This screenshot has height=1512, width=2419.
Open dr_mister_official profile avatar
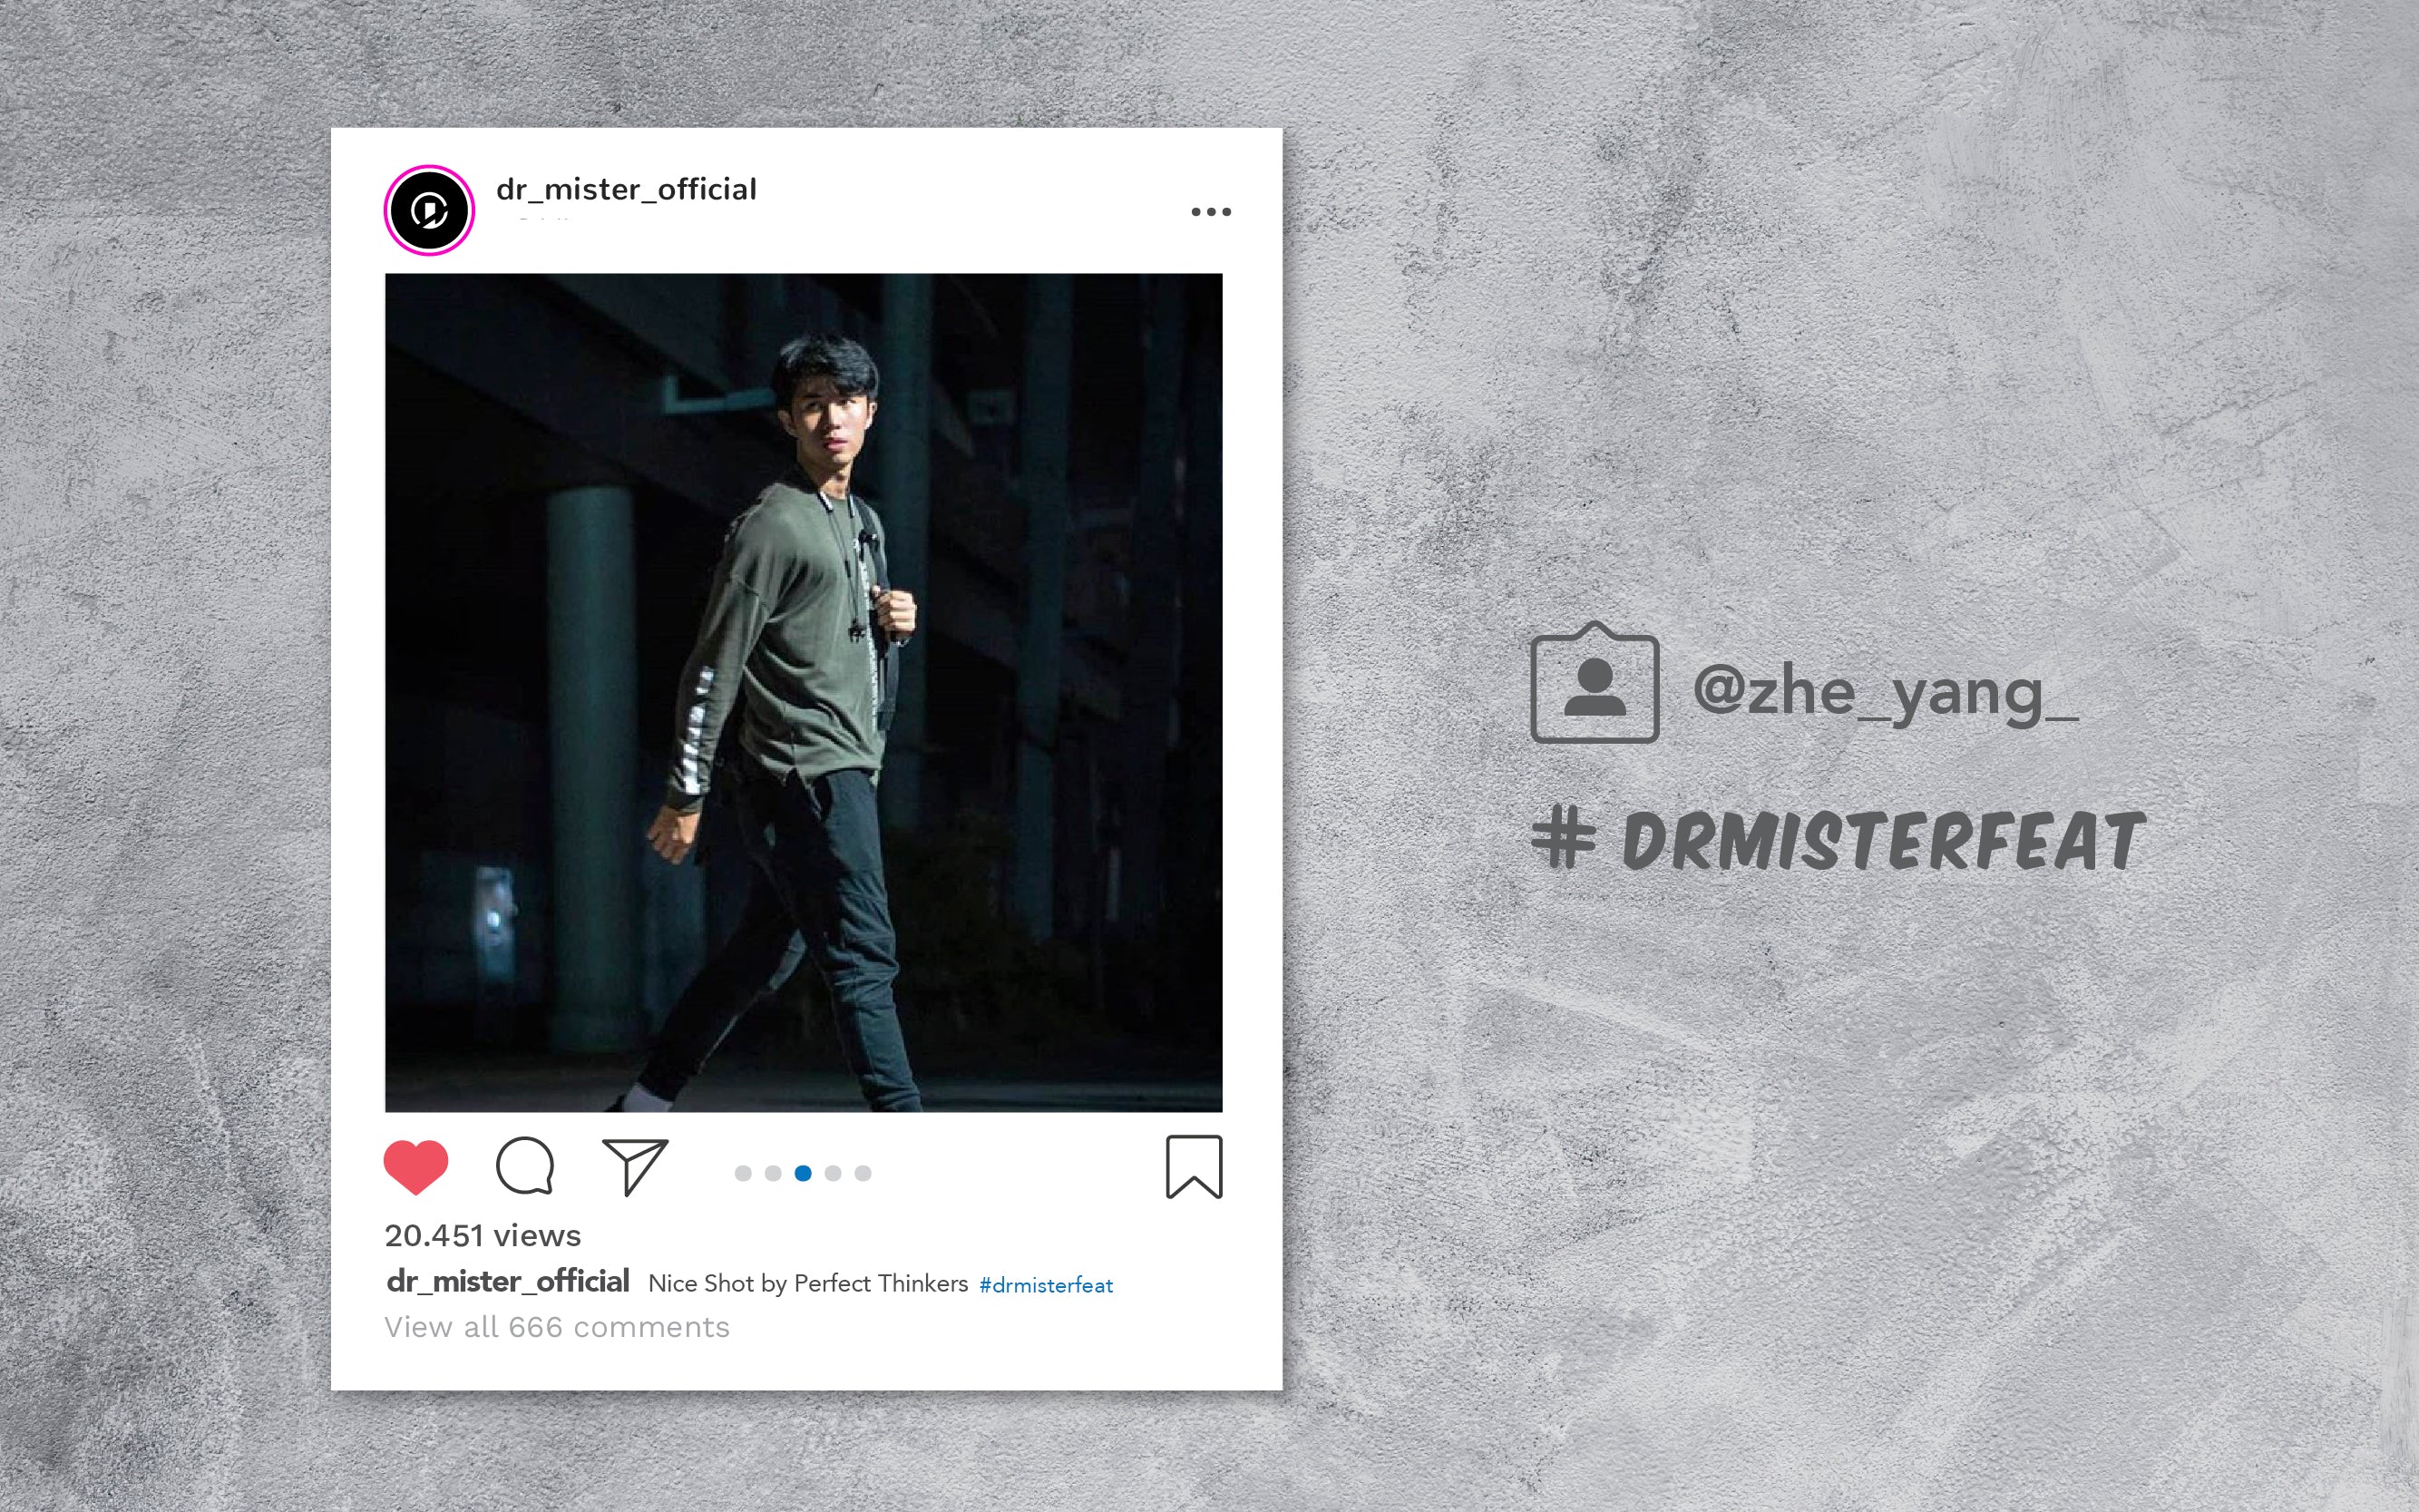(x=430, y=210)
